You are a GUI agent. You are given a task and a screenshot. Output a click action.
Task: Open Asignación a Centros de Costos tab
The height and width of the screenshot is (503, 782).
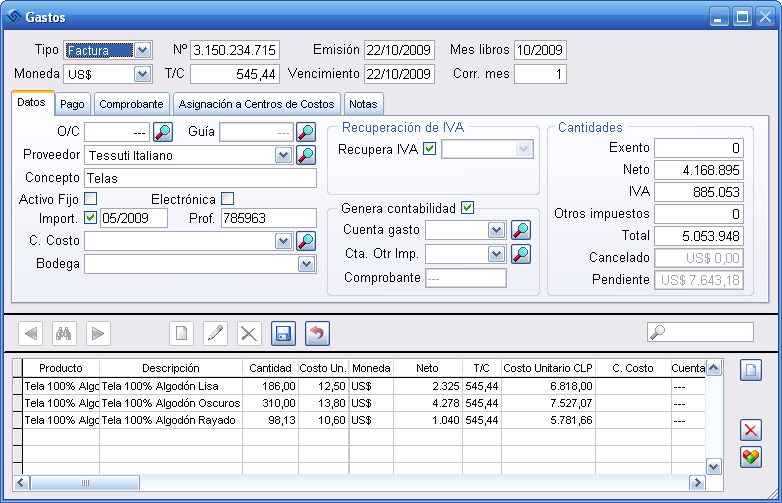pyautogui.click(x=256, y=104)
